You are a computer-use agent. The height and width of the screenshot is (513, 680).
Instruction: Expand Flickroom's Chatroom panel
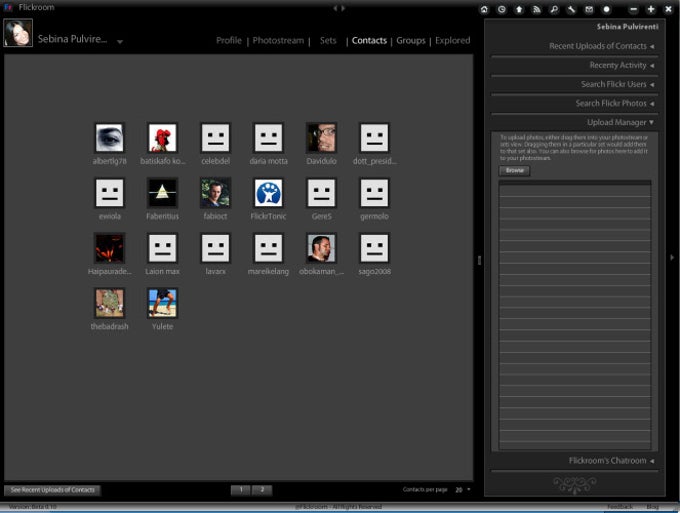pyautogui.click(x=611, y=461)
